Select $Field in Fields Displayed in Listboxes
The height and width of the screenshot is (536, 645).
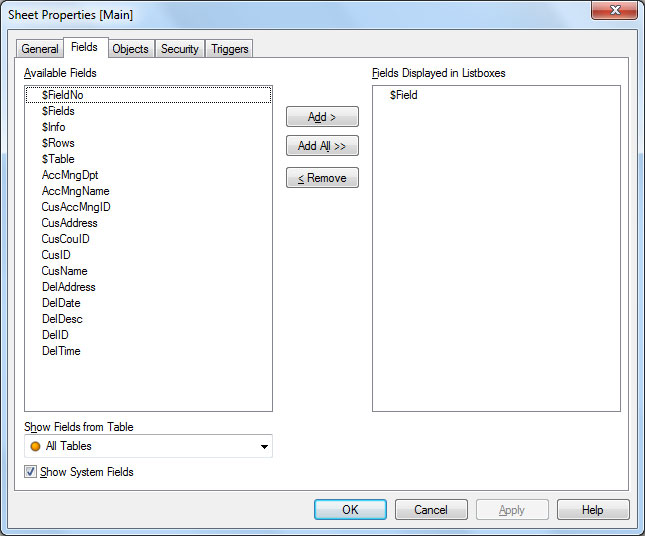click(x=497, y=95)
